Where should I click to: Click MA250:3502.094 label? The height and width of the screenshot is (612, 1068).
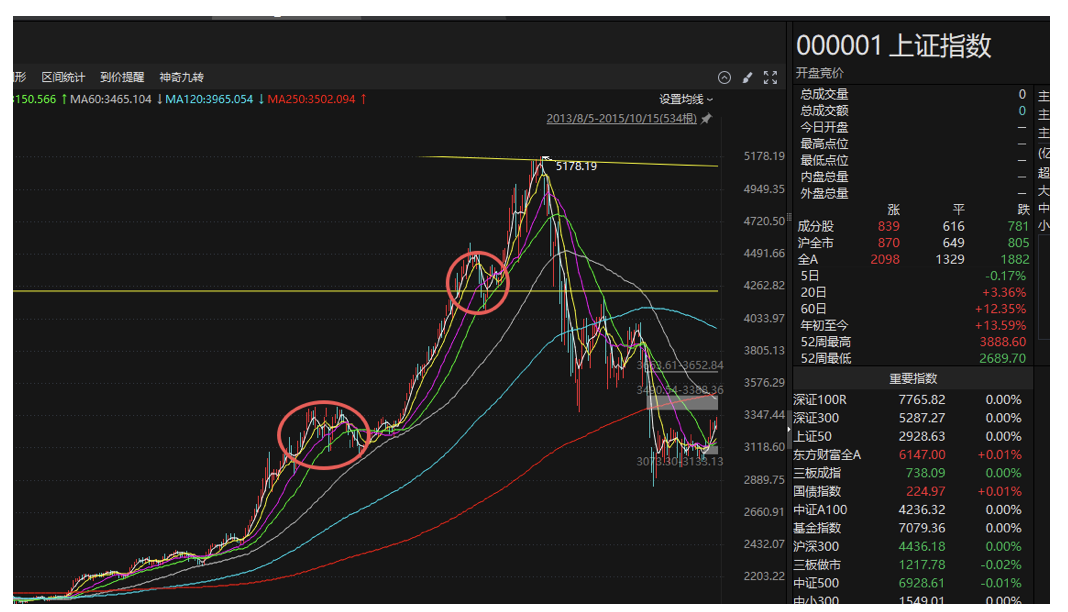click(x=311, y=99)
